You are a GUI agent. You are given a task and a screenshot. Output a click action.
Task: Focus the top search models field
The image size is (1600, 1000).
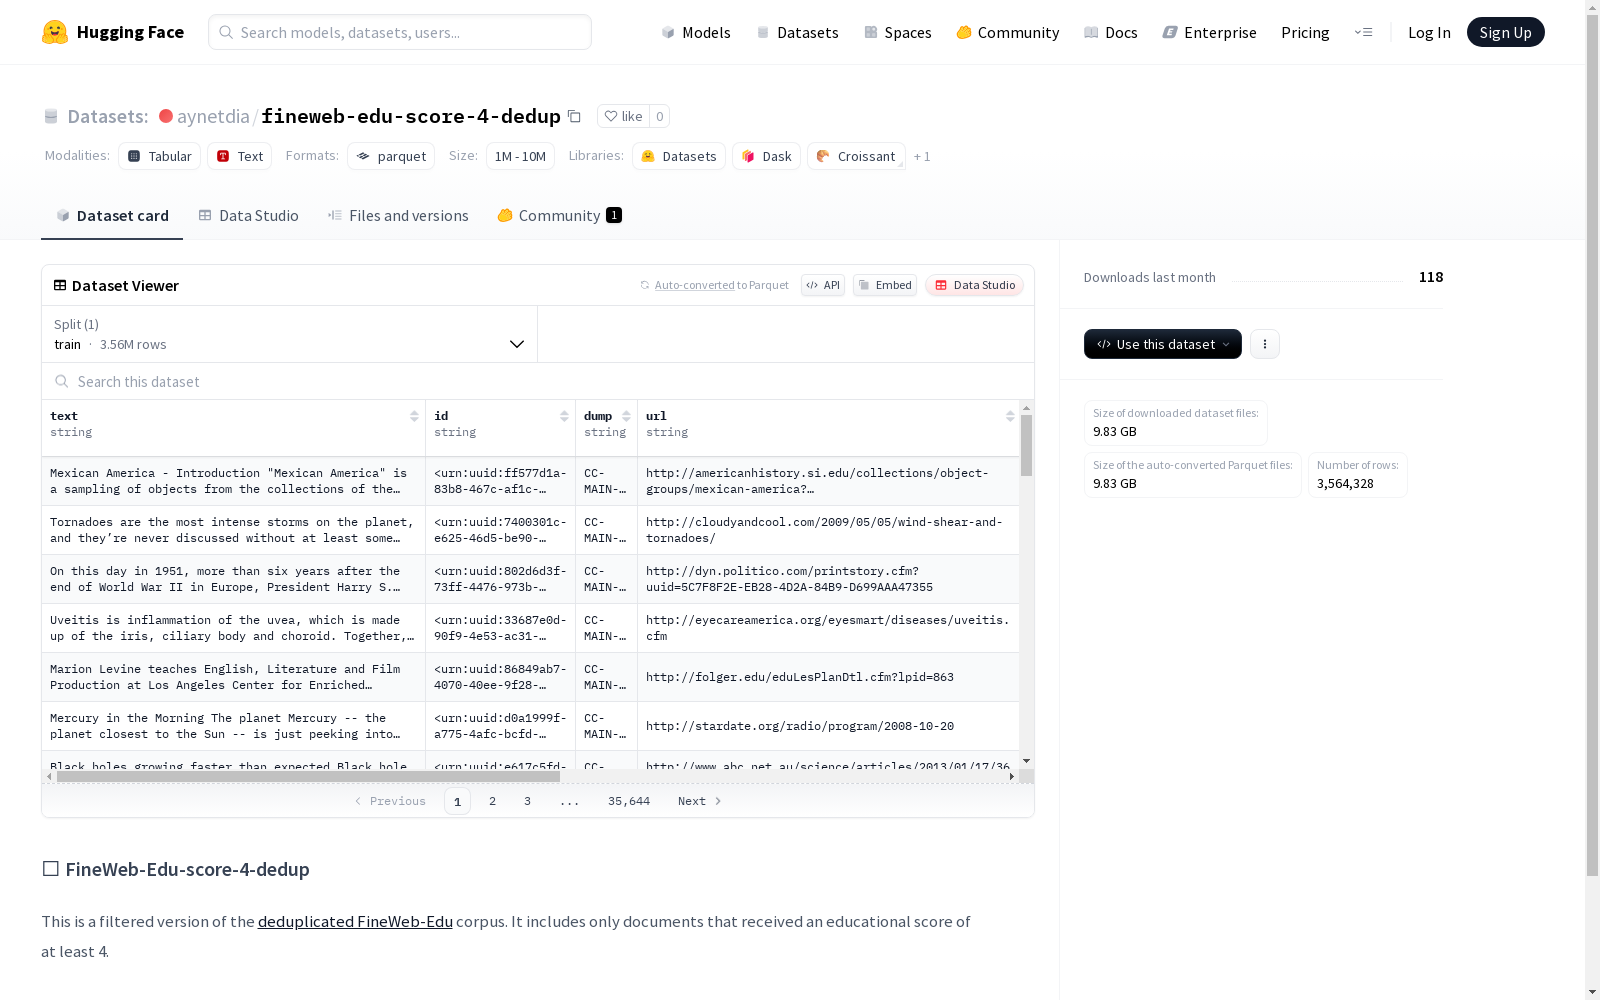point(400,32)
